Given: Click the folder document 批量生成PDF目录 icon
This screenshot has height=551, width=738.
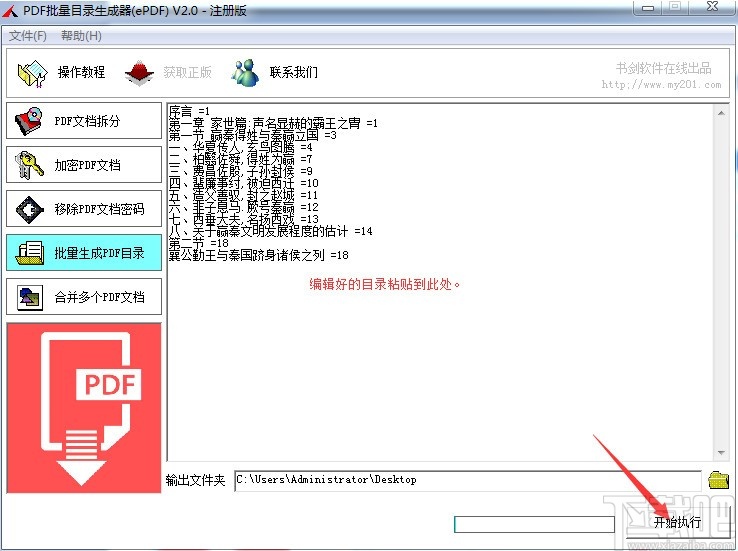Looking at the screenshot, I should pyautogui.click(x=30, y=253).
